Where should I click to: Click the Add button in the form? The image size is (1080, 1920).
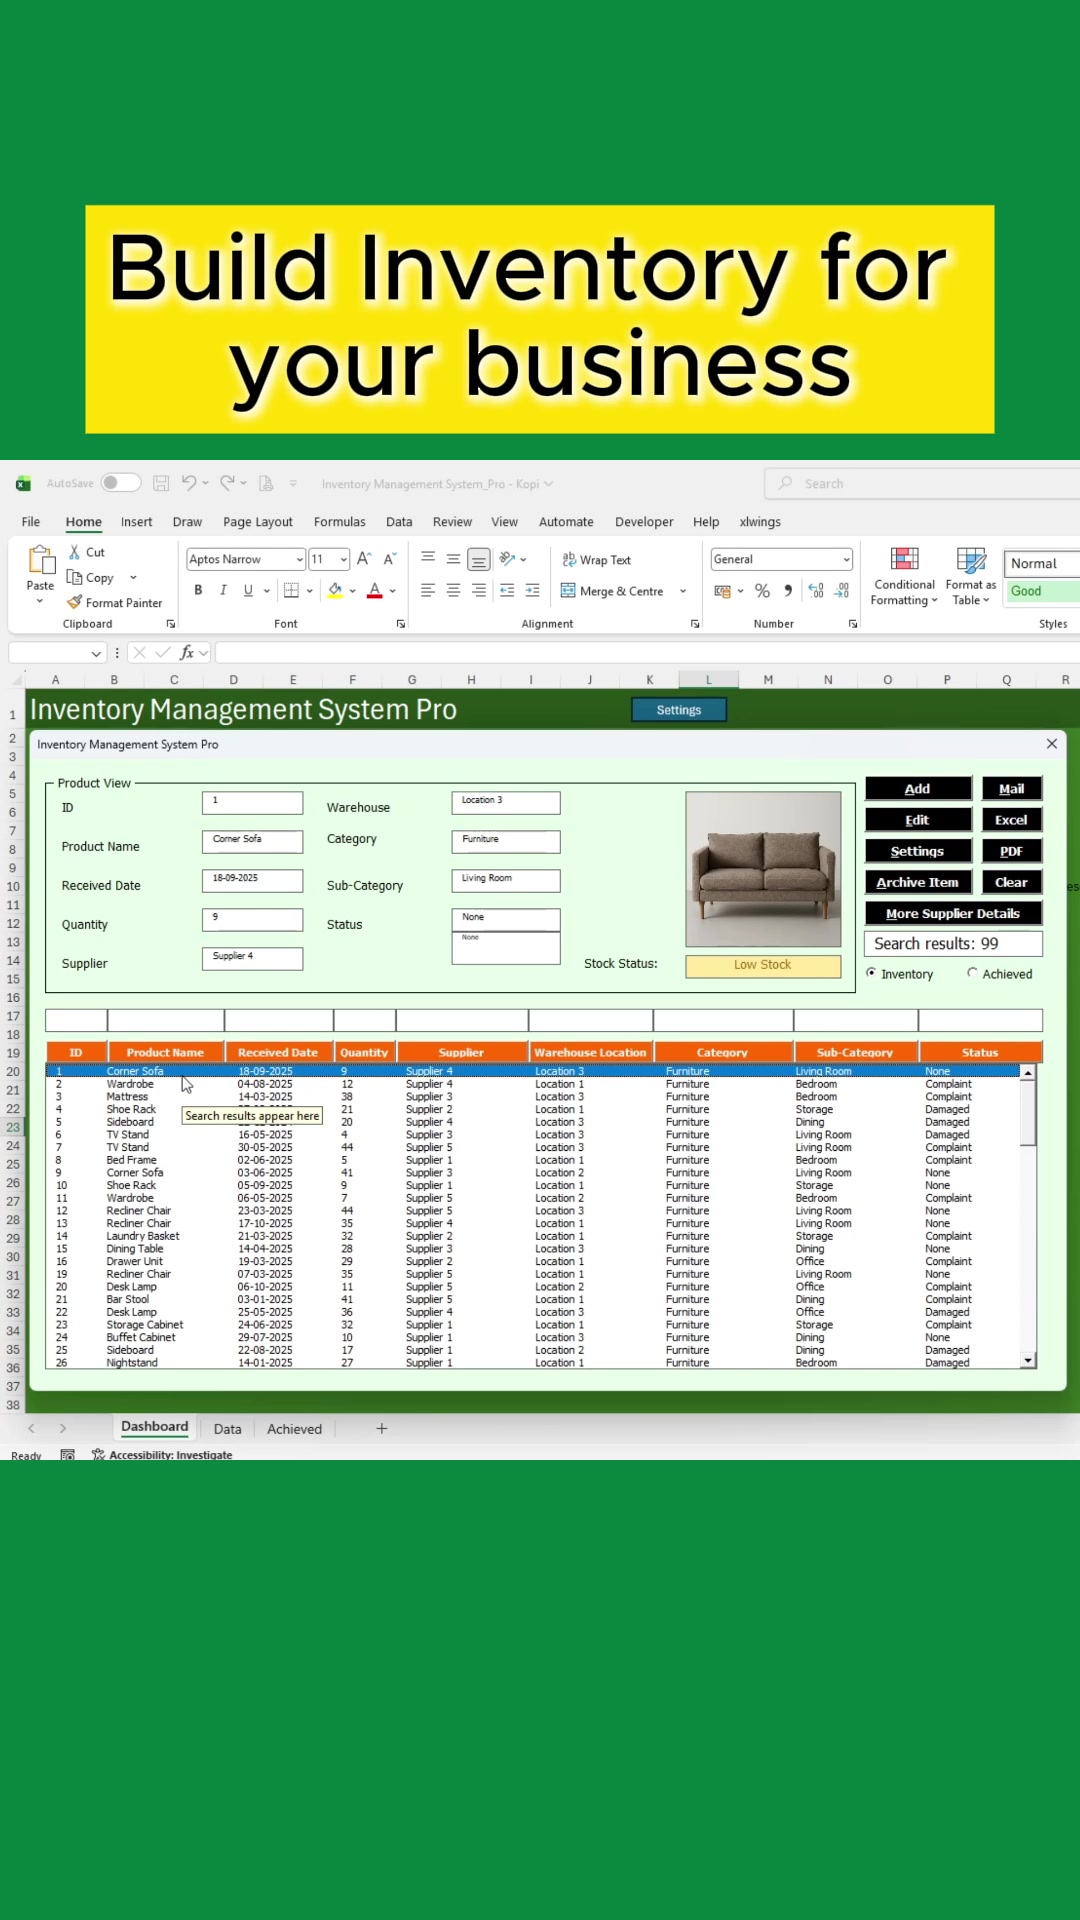pyautogui.click(x=918, y=789)
